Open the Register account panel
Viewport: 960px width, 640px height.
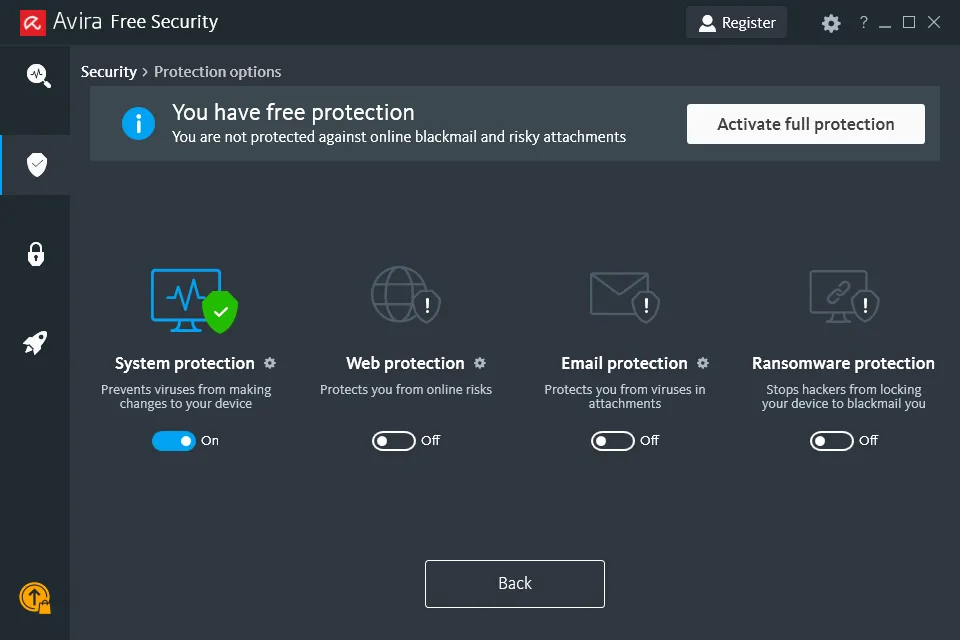(737, 22)
